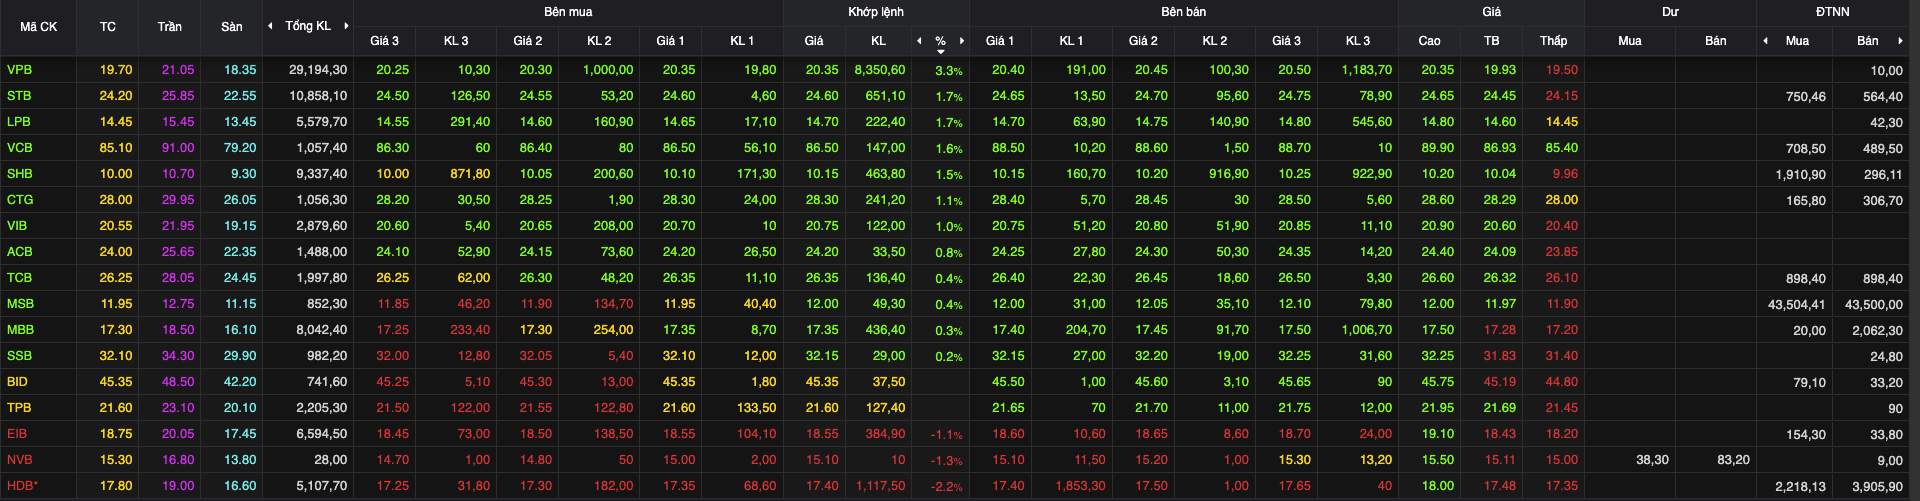Sort by the Sàn column header
This screenshot has width=1920, height=501.
pos(232,27)
